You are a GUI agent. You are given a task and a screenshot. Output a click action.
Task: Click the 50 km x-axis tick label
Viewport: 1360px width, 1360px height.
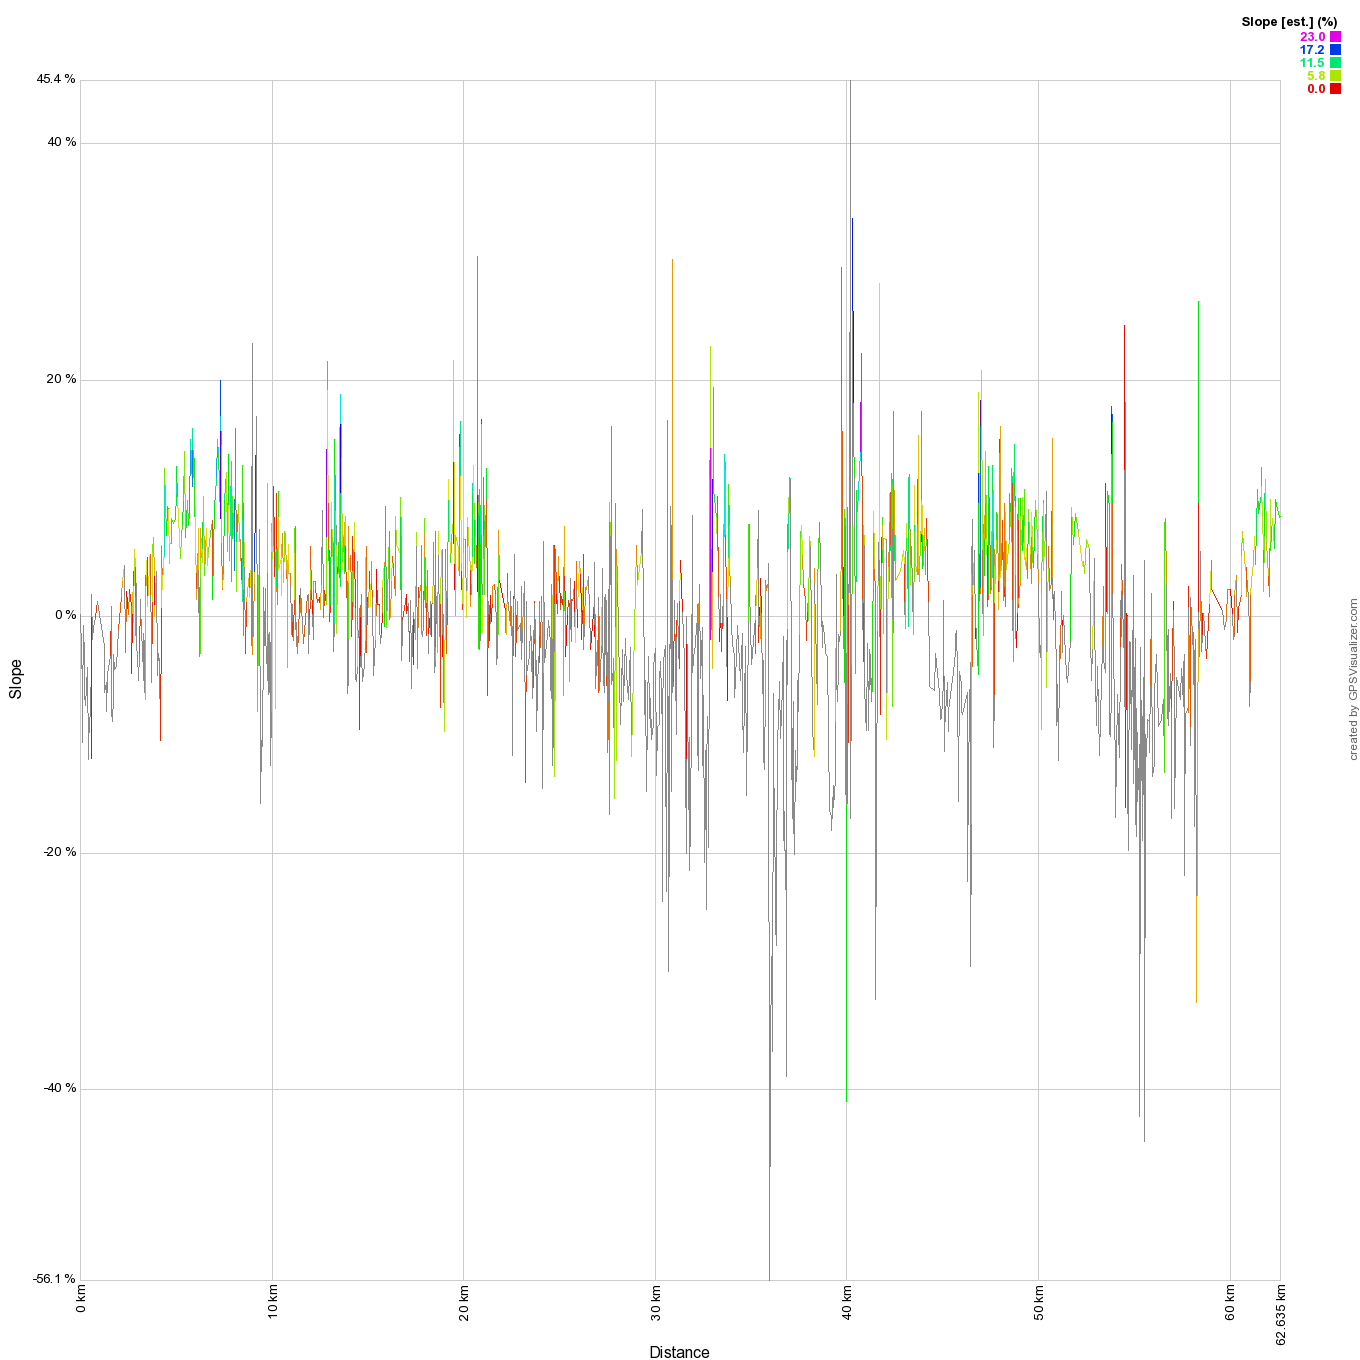coord(1039,1302)
